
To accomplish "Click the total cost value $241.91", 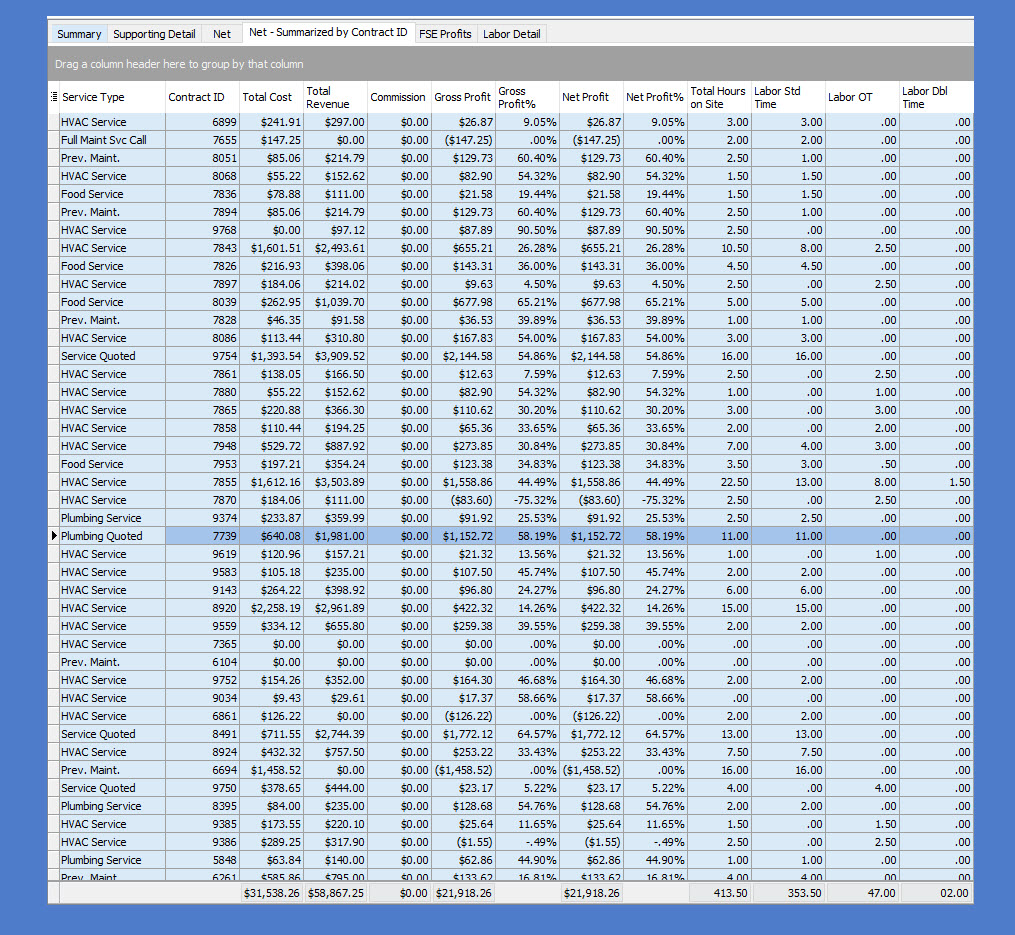I will tap(271, 122).
